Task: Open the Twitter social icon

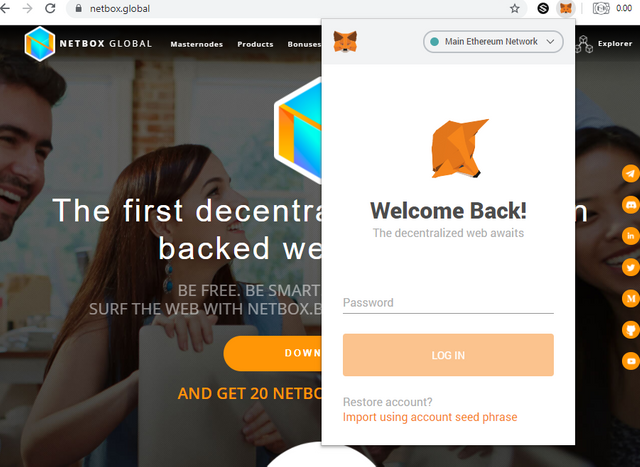Action: tap(630, 267)
